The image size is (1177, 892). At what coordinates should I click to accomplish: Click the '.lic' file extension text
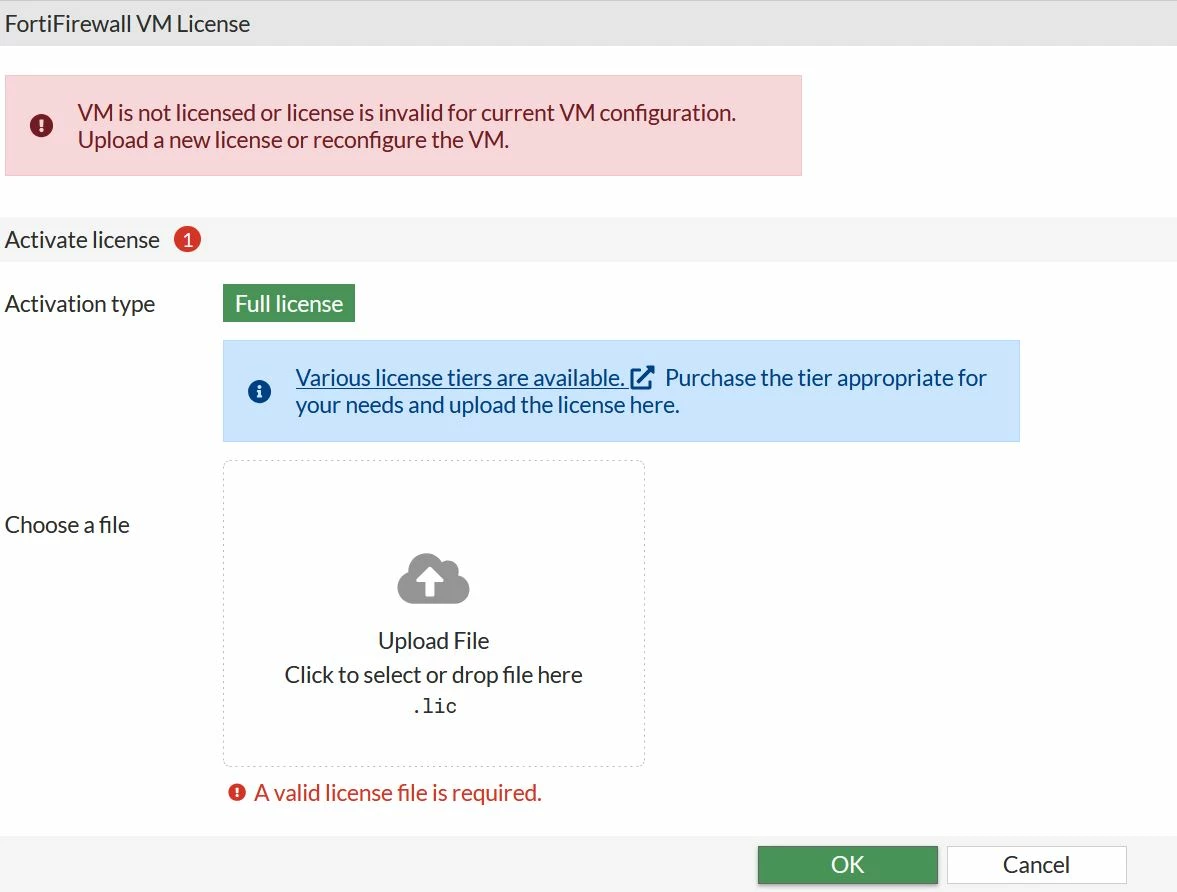(x=434, y=706)
